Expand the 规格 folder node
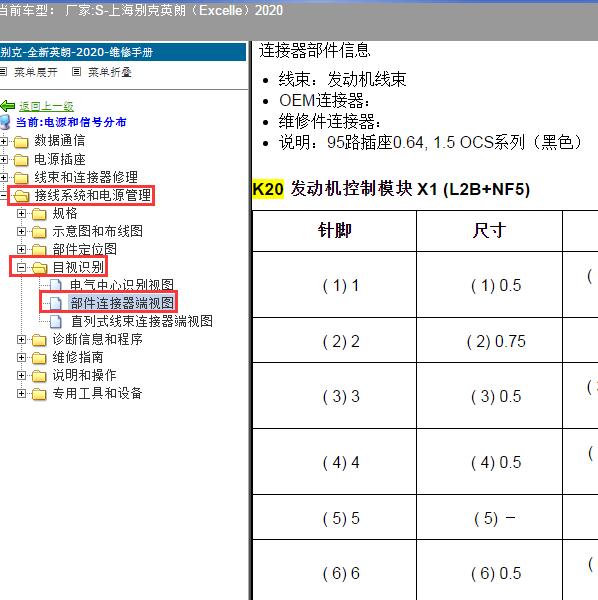598x600 pixels. [21, 213]
